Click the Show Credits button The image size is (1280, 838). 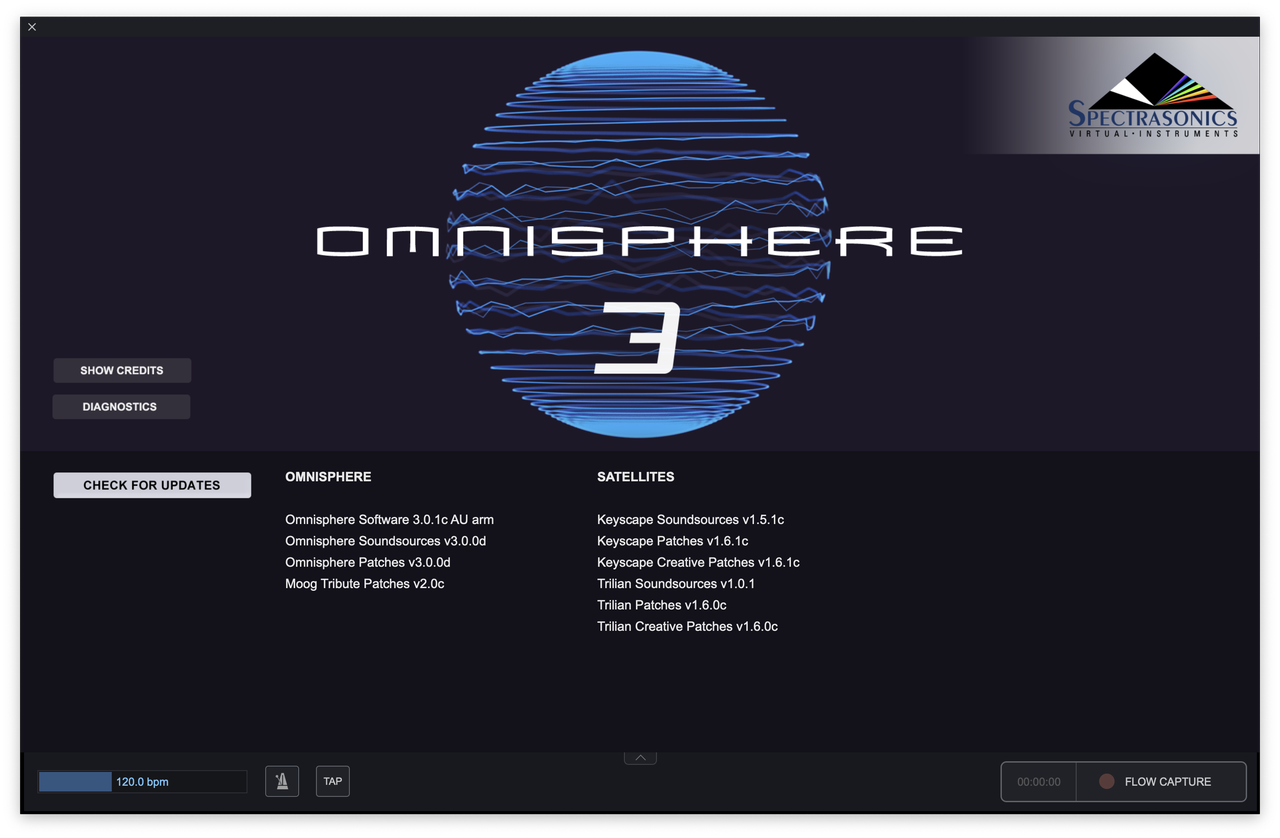(x=122, y=370)
